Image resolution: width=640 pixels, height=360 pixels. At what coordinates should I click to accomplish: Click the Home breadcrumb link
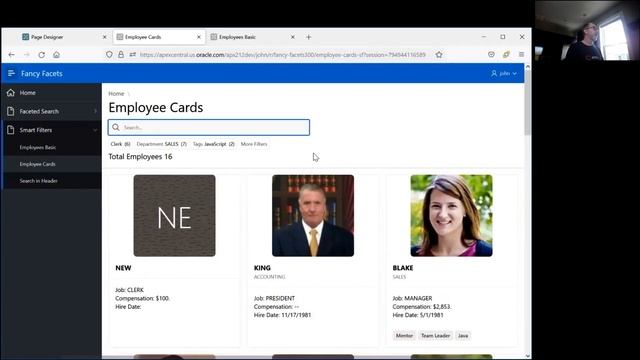116,93
